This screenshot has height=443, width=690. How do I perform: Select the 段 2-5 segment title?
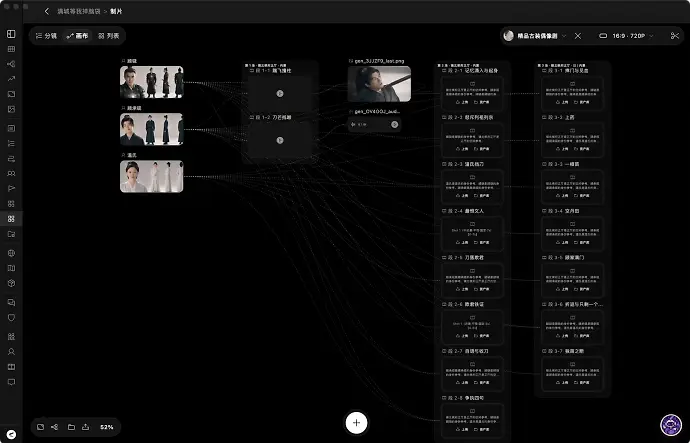[463, 257]
